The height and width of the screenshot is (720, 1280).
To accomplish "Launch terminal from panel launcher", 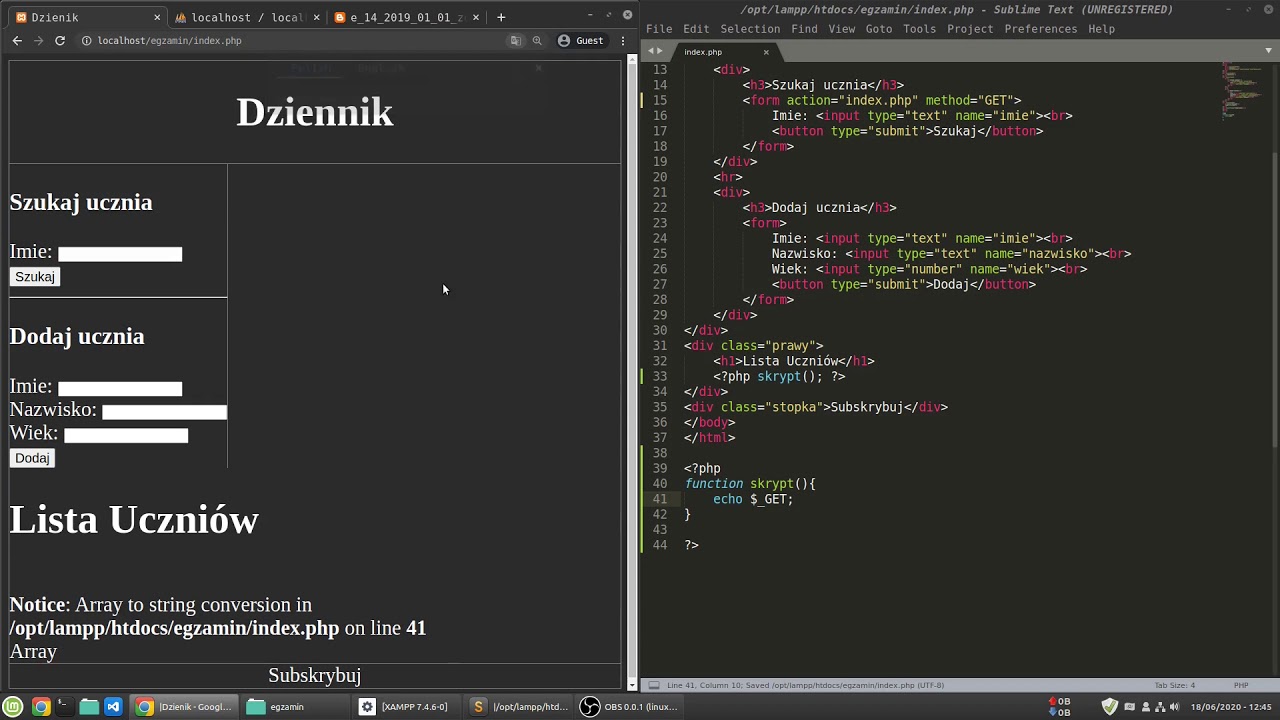I will (64, 707).
